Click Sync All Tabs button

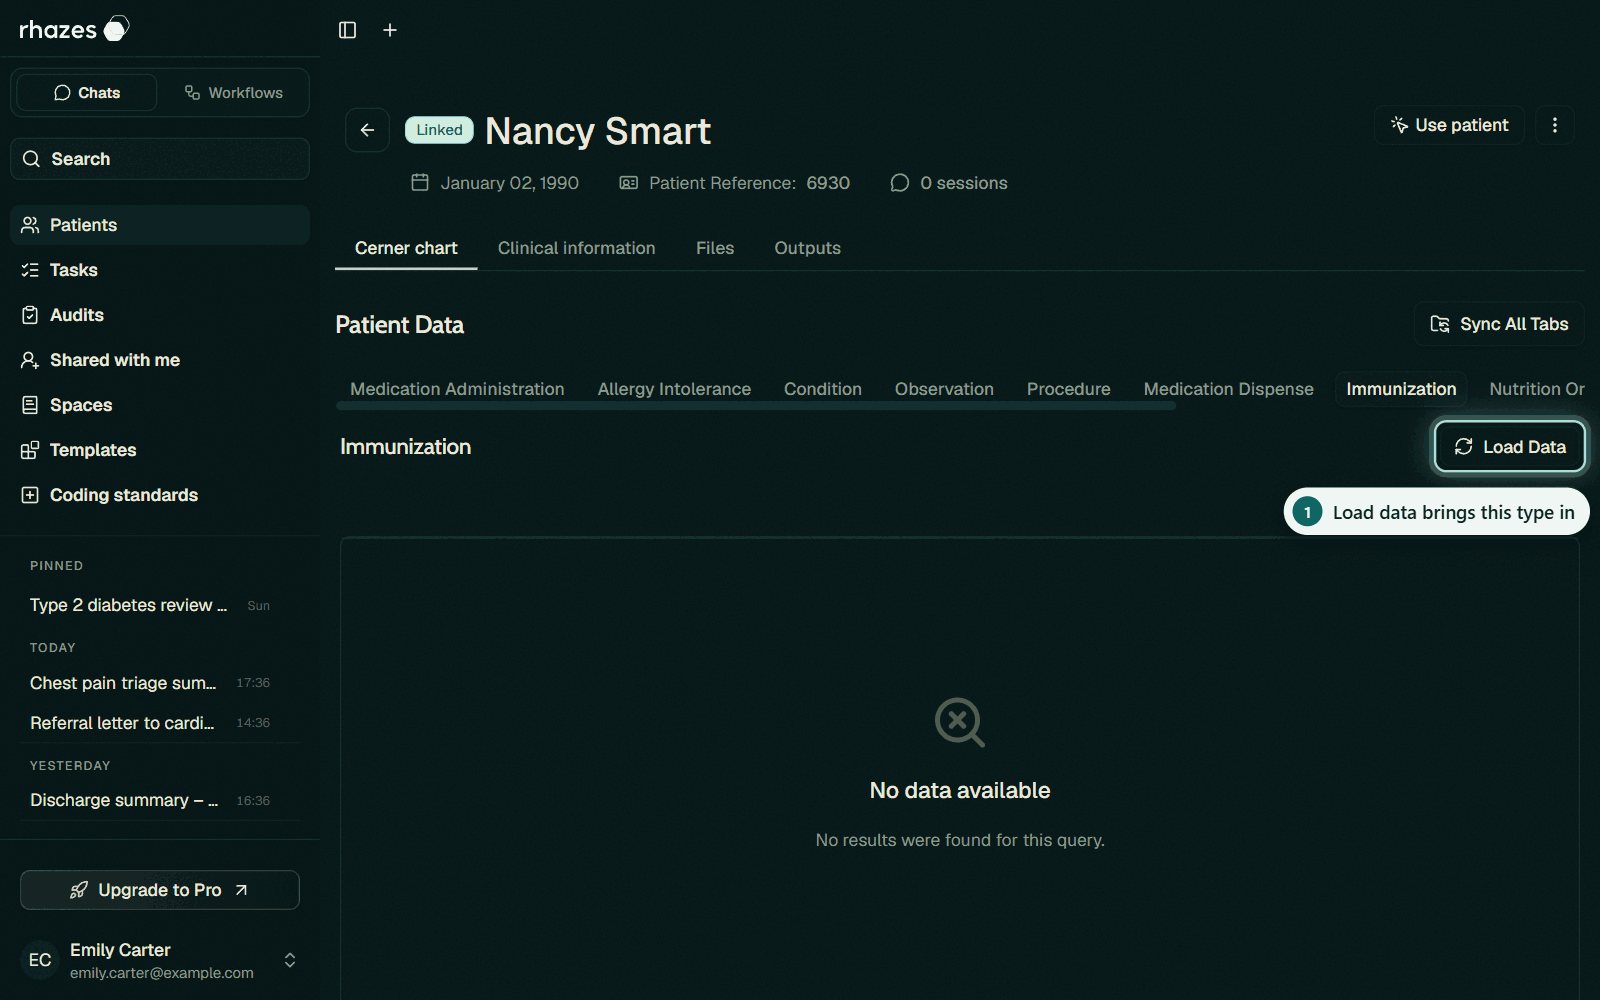click(1499, 324)
